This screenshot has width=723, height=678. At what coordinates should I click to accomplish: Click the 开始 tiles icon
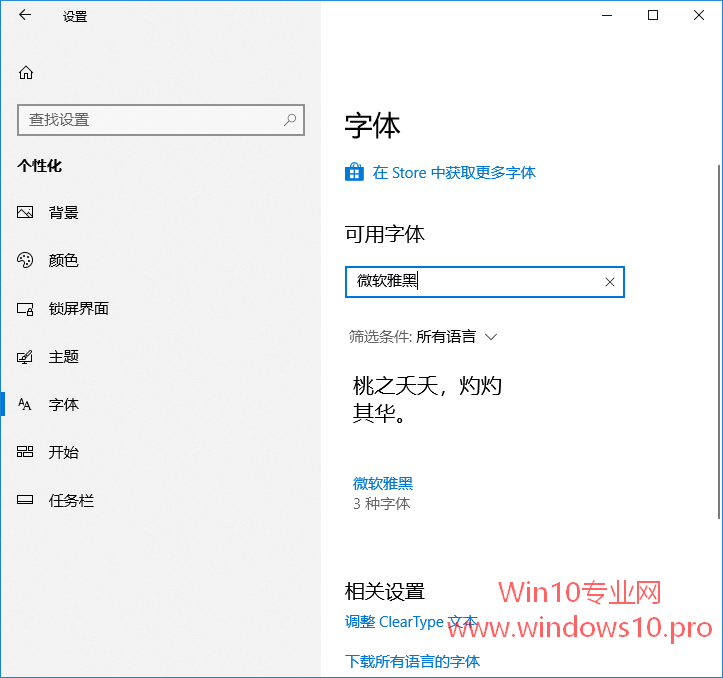25,452
